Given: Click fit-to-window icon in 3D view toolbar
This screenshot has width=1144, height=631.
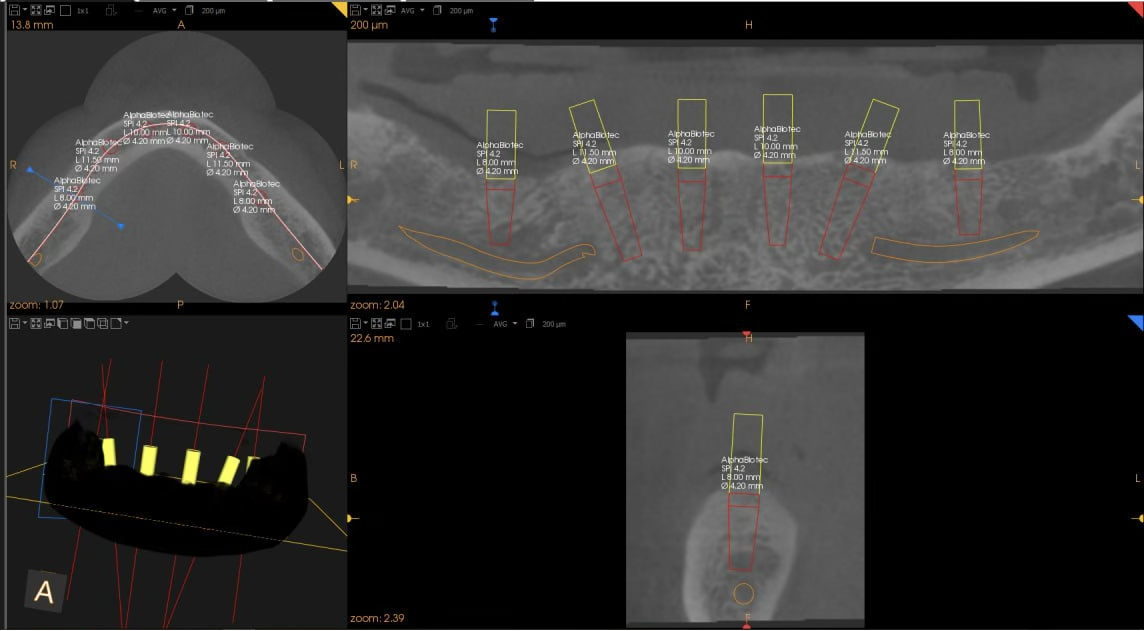Looking at the screenshot, I should (x=36, y=323).
